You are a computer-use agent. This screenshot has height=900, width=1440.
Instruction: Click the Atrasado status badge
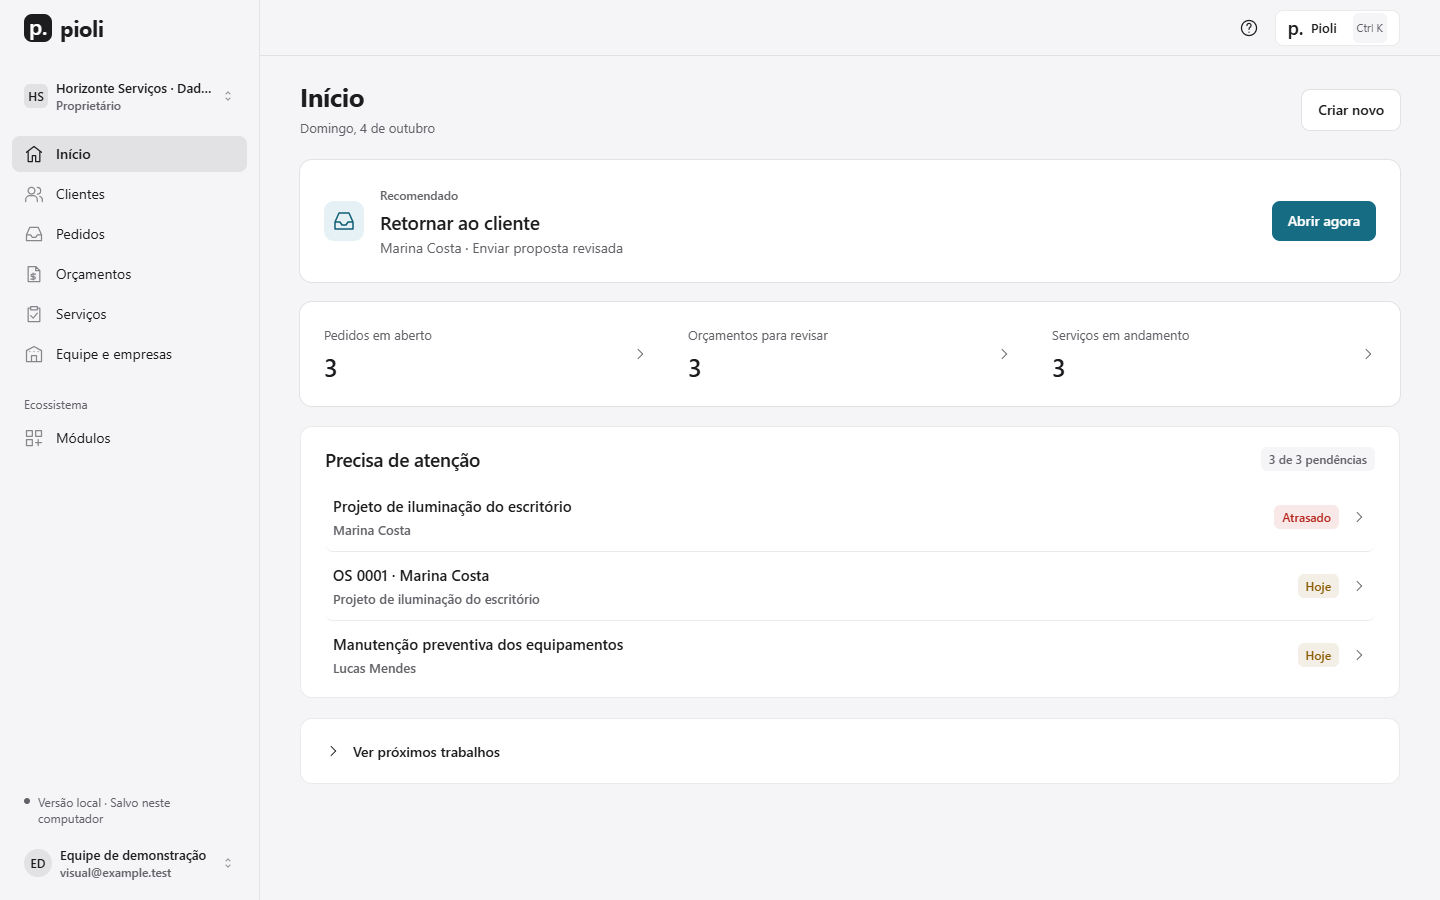coord(1306,517)
